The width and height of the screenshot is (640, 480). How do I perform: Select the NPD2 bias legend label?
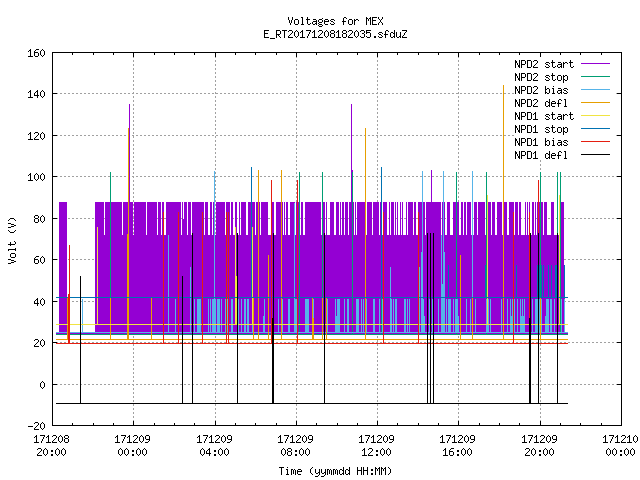541,90
